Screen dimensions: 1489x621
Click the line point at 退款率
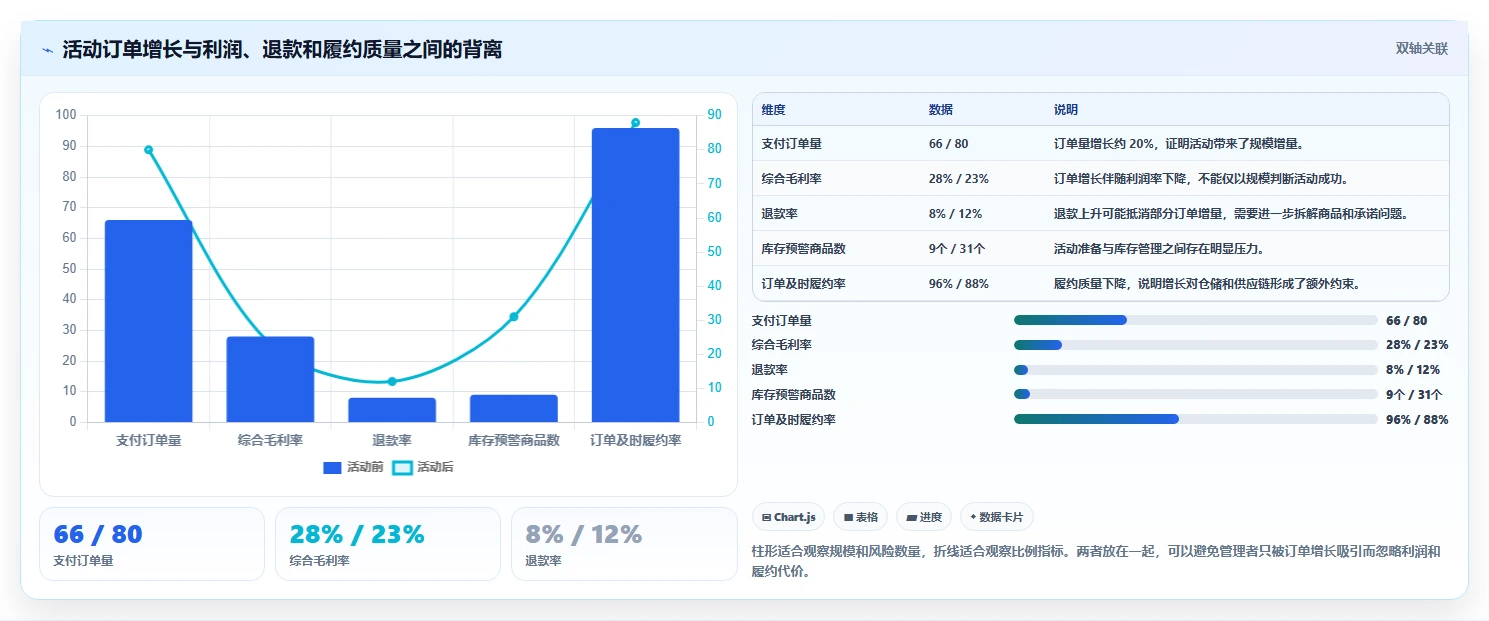[x=392, y=382]
